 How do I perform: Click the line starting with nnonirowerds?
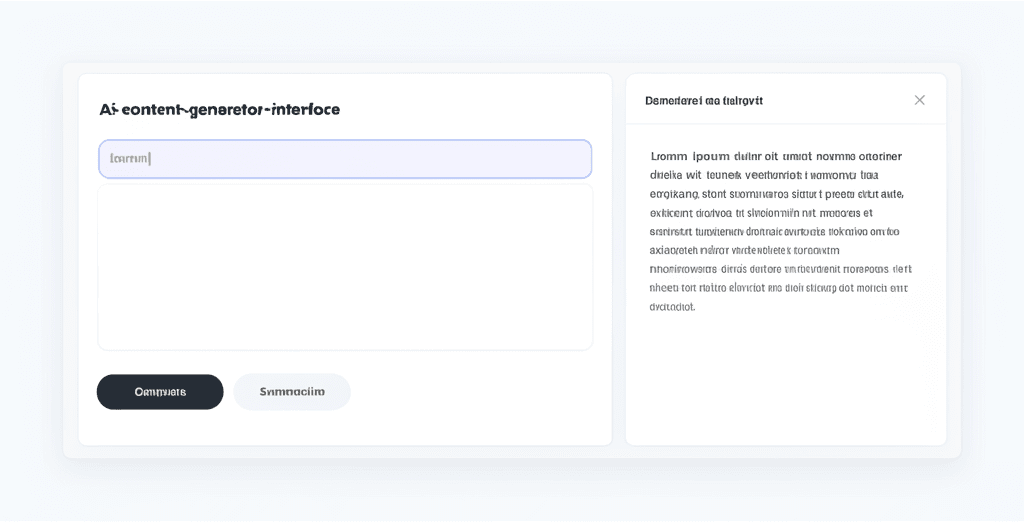780,269
